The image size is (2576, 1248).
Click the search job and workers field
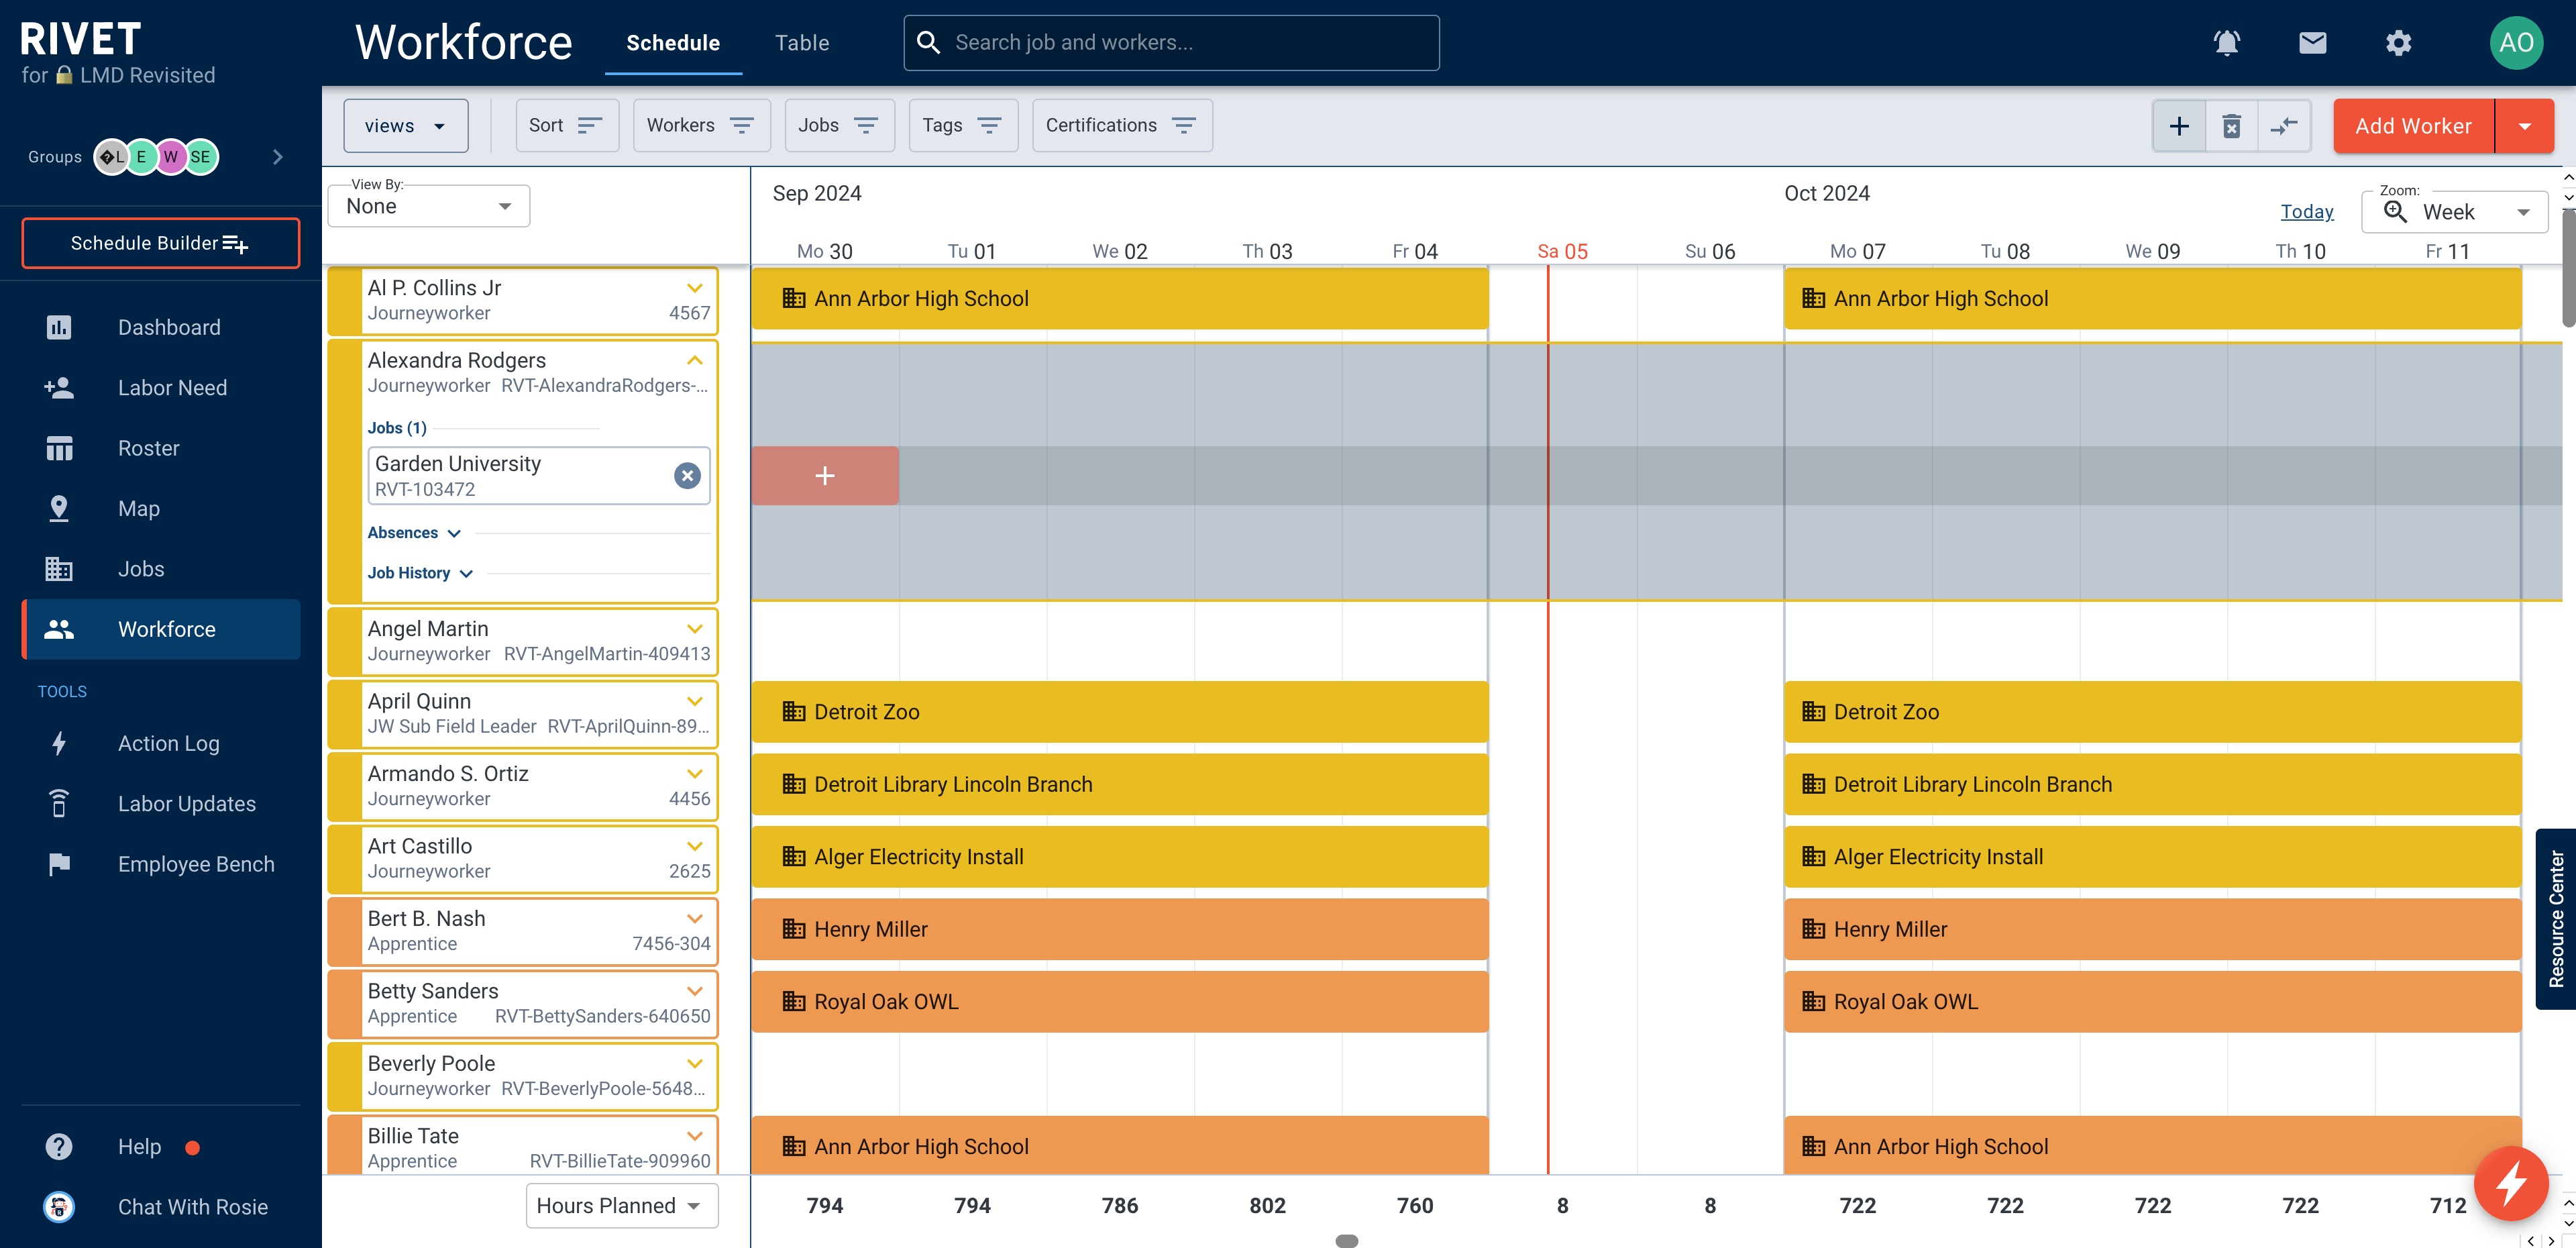1171,43
